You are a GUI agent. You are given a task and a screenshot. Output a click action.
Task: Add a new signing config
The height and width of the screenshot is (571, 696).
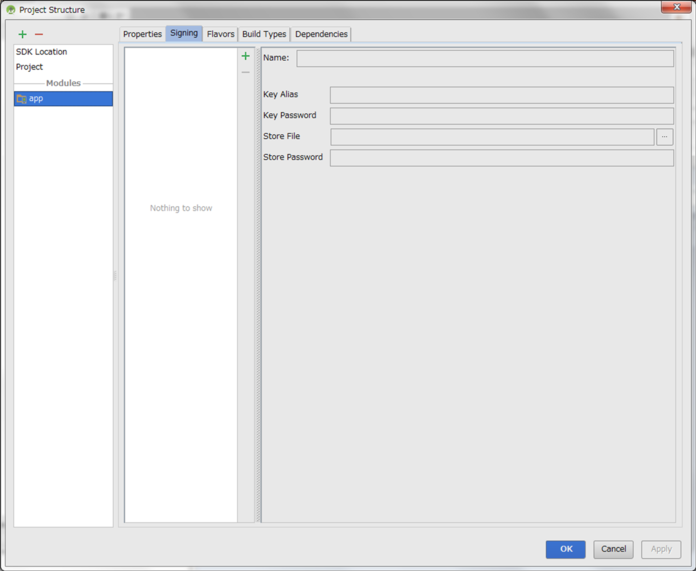pos(246,56)
